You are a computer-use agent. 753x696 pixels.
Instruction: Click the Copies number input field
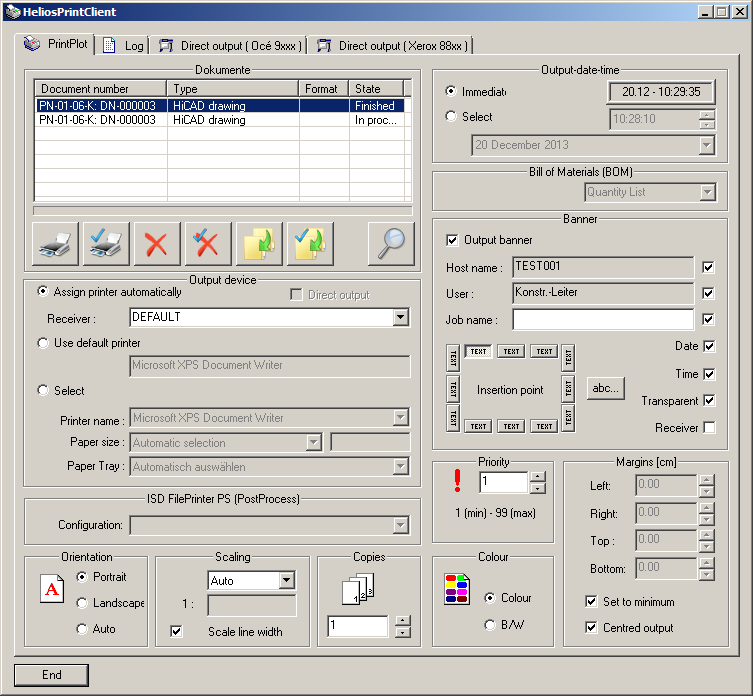[x=358, y=626]
